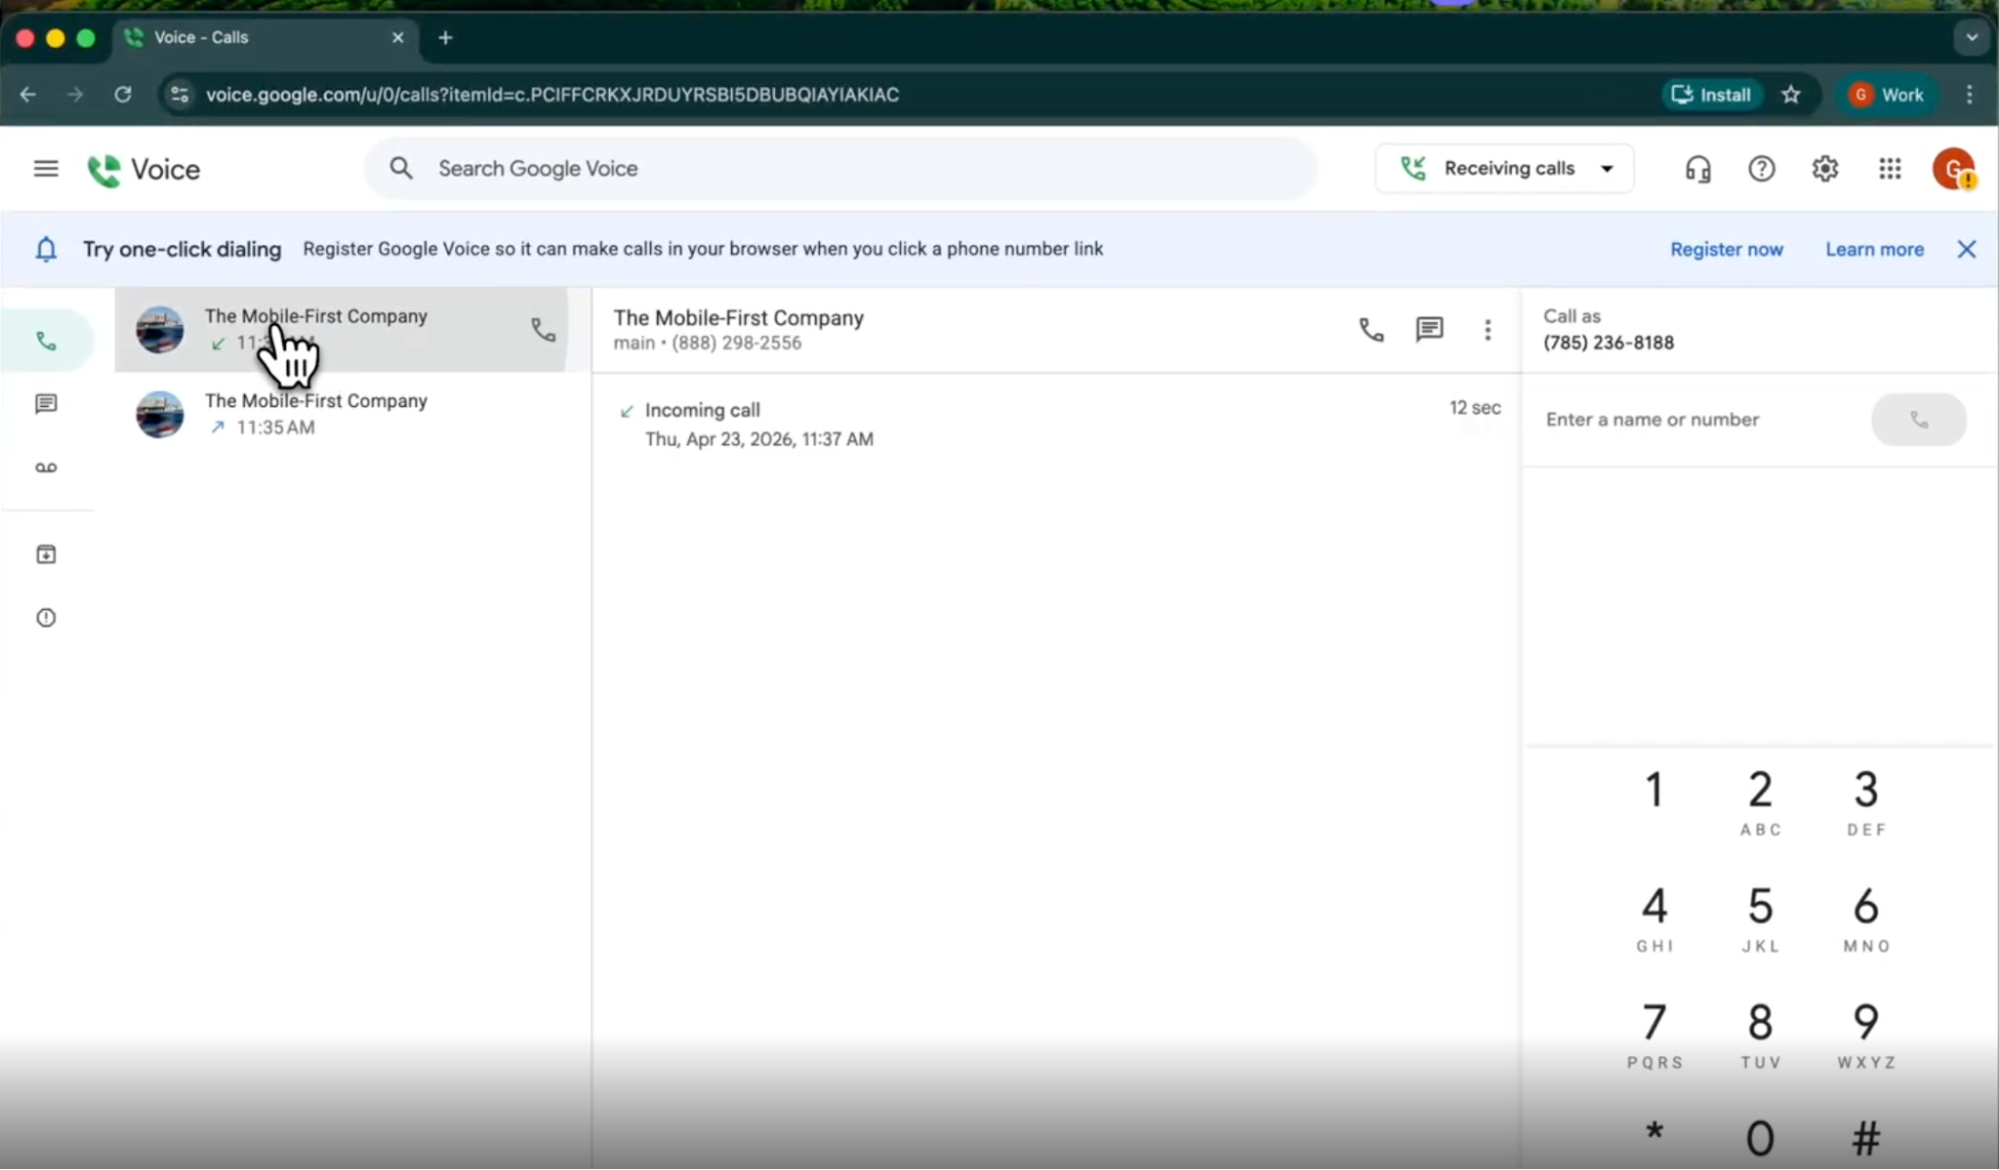Click the notification bell in banner
Viewport: 1999px width, 1170px height.
[x=46, y=249]
